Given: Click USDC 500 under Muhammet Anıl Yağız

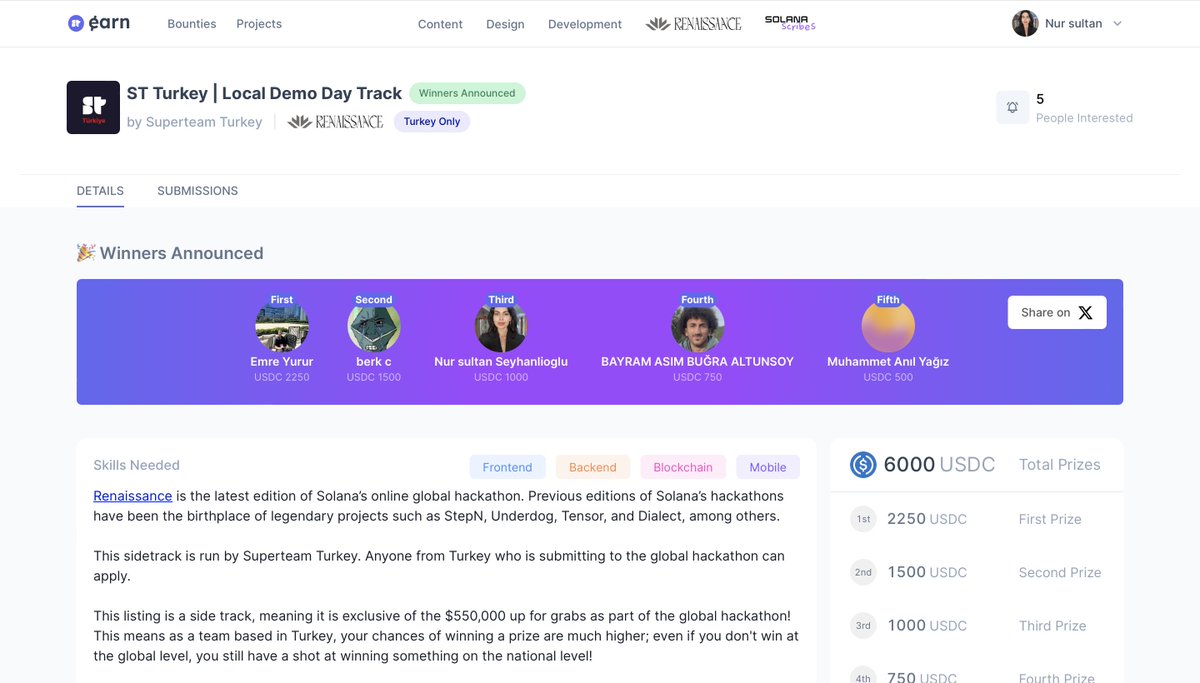Looking at the screenshot, I should (888, 377).
